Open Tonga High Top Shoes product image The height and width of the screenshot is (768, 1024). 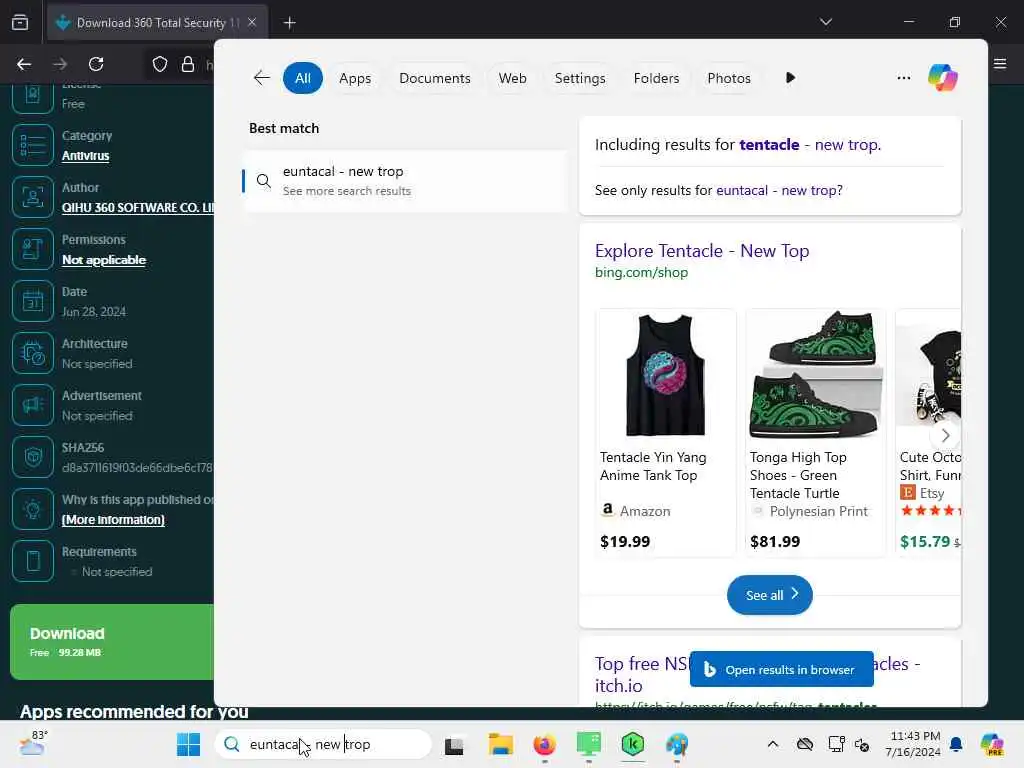pyautogui.click(x=815, y=374)
